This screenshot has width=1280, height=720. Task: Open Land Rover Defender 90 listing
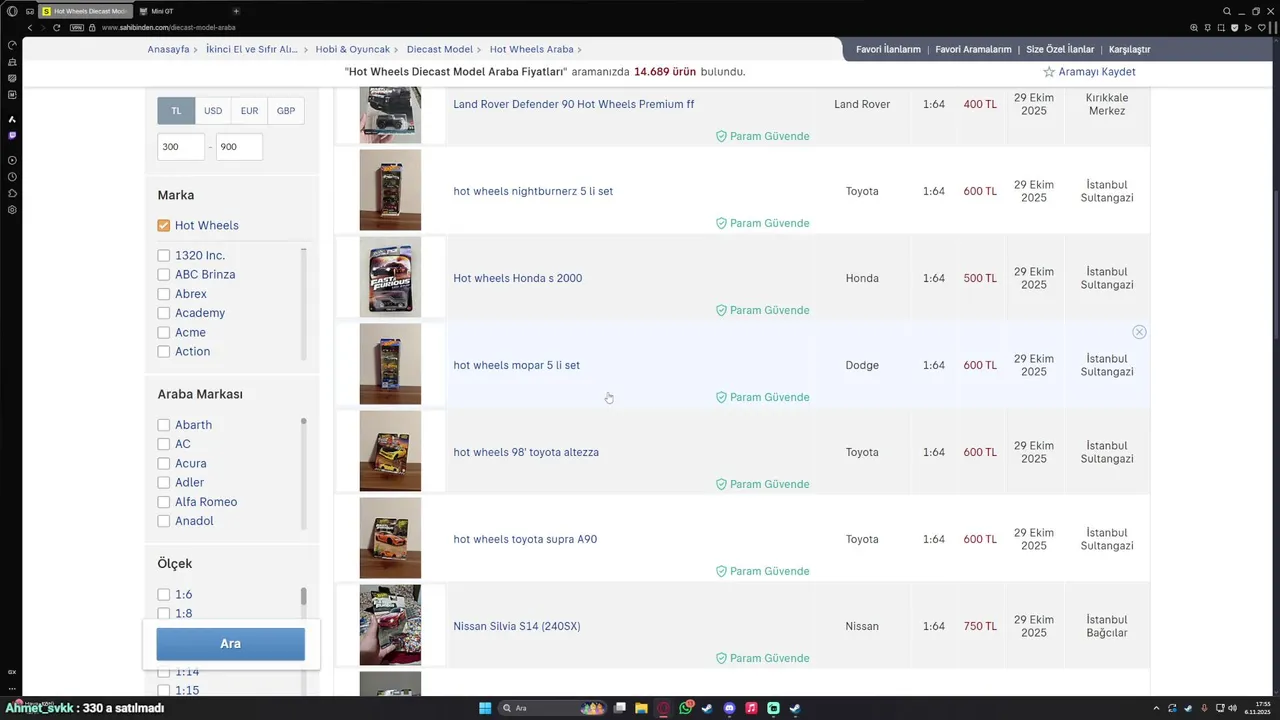click(574, 104)
